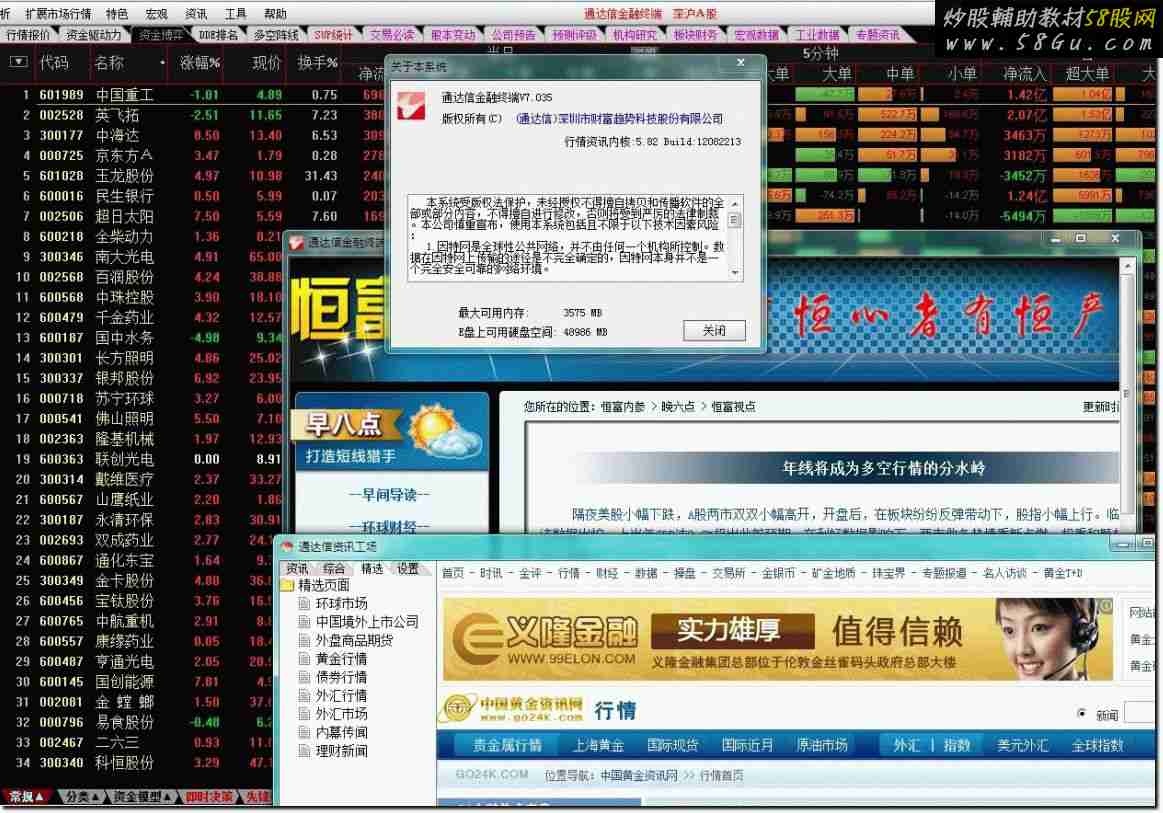
Task: Click the 义隆金融 banner advertisement
Action: click(x=777, y=639)
